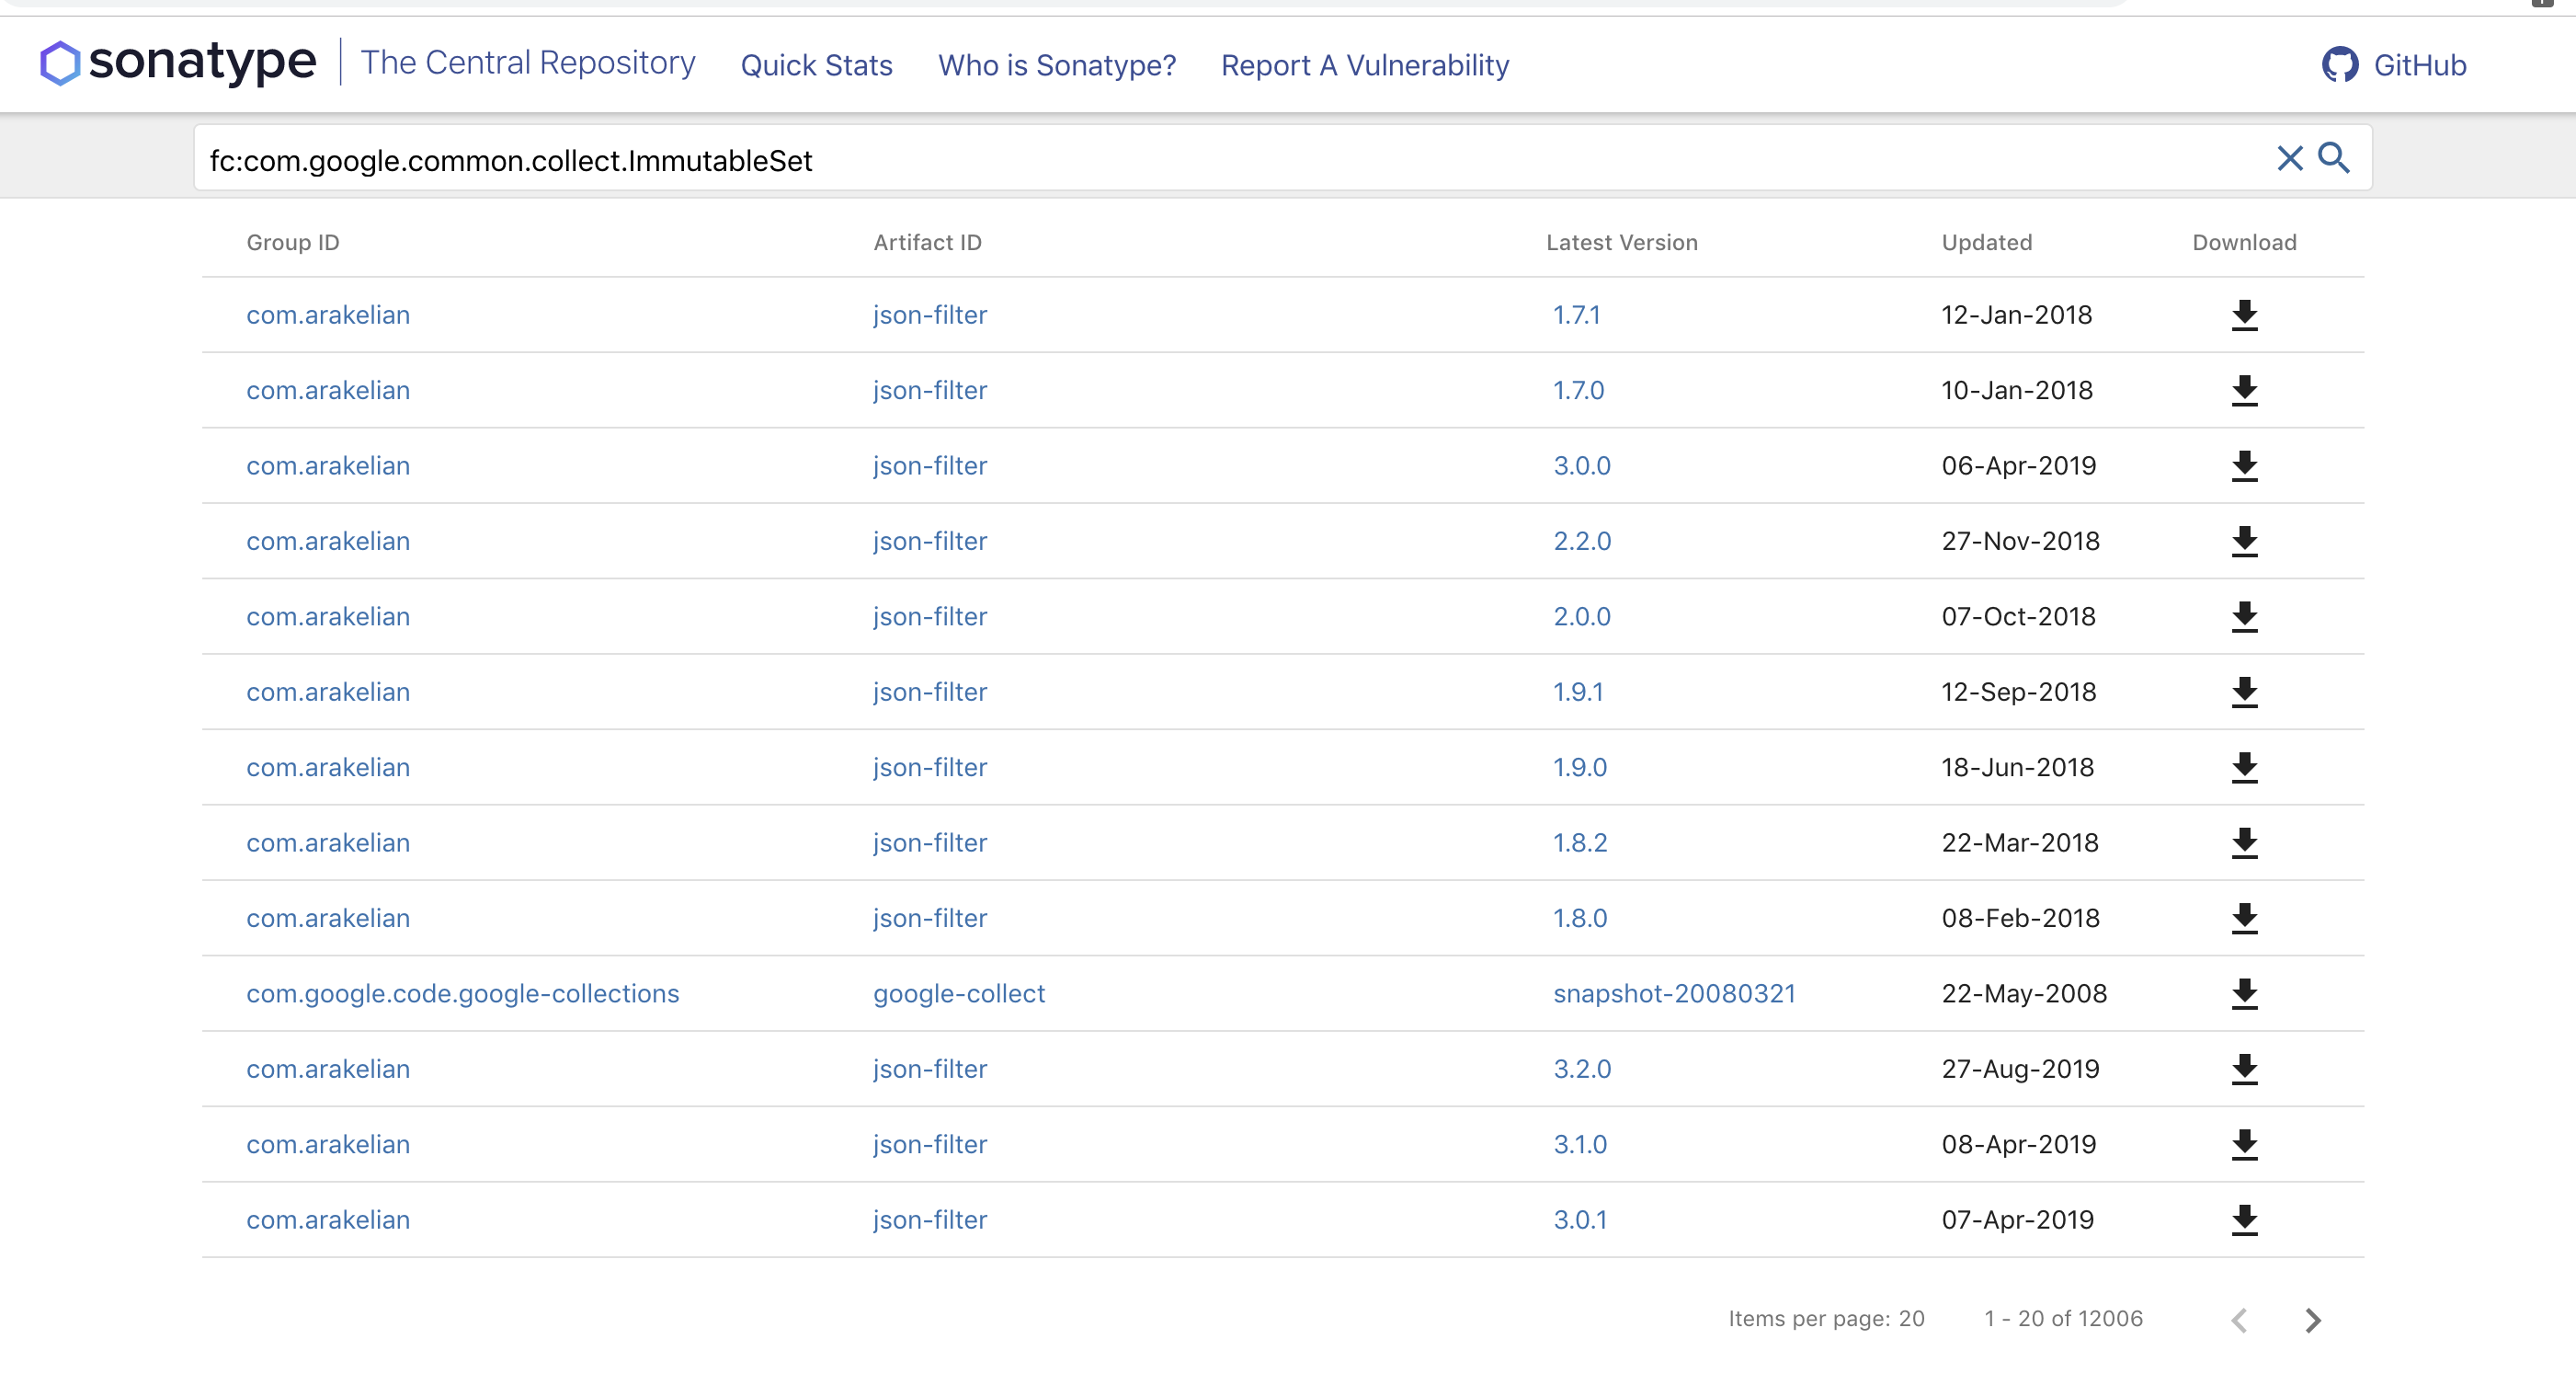Open Quick Stats menu item

point(816,65)
